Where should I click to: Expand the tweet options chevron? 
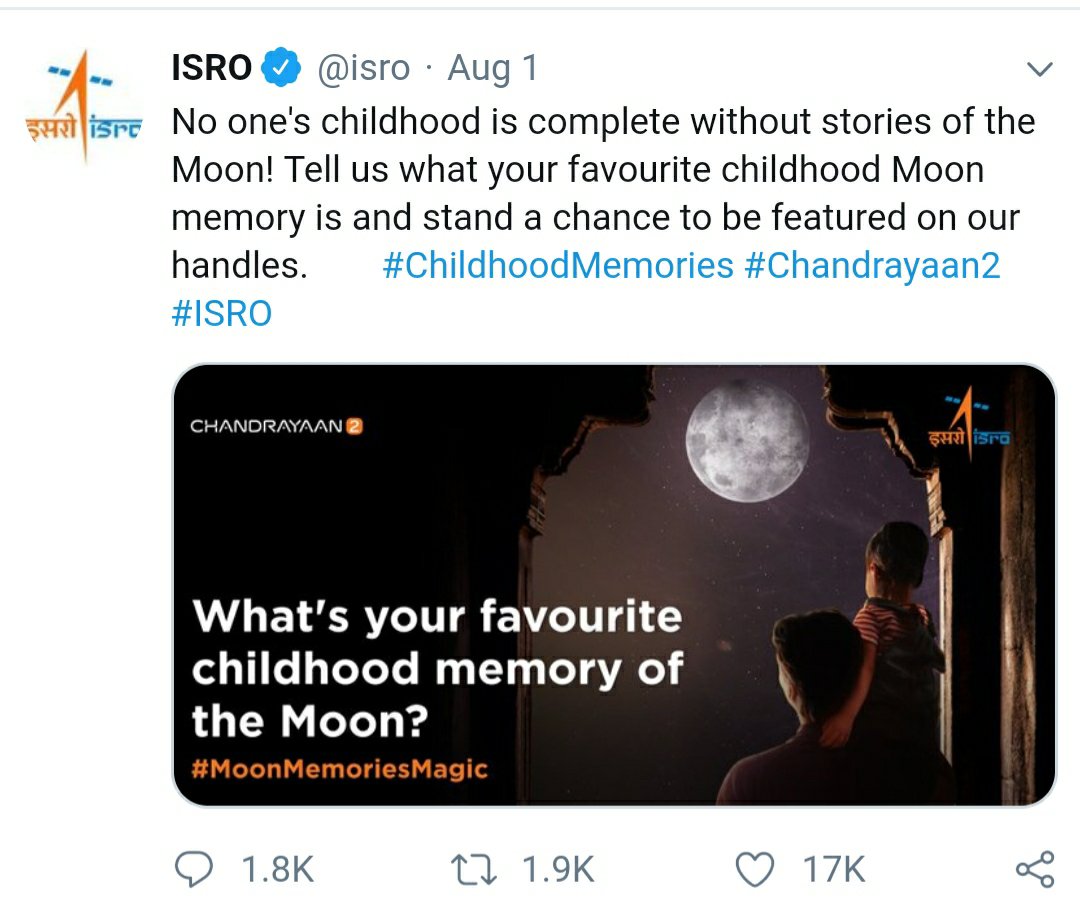(1040, 70)
